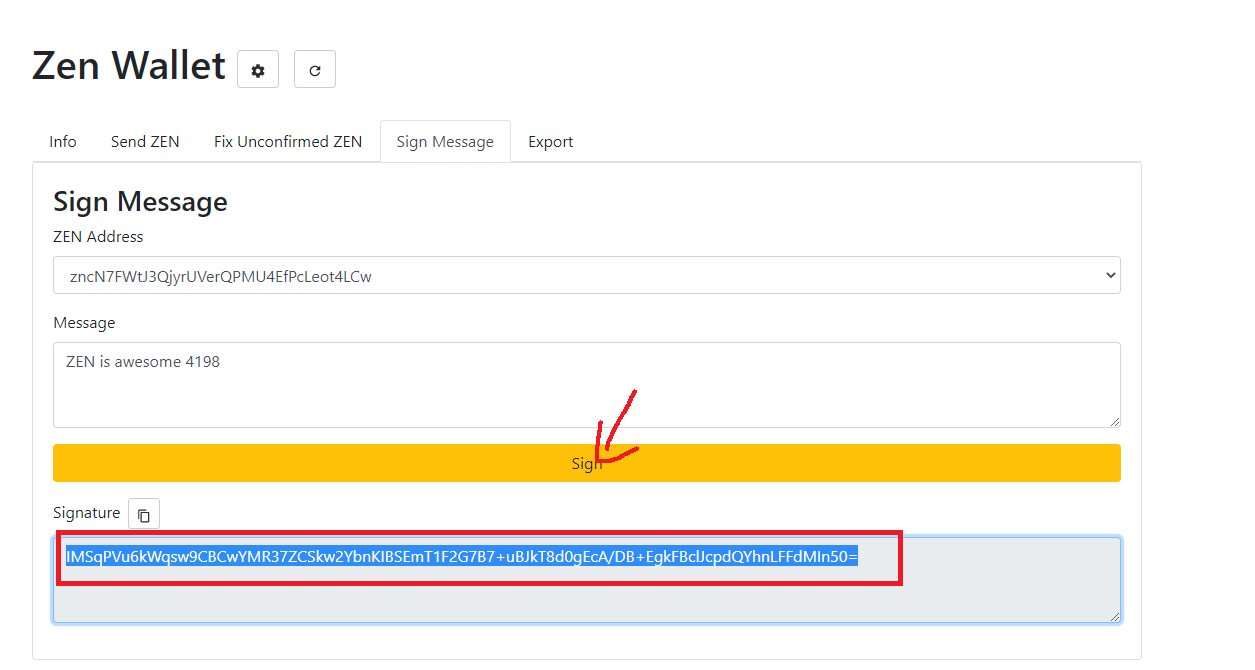This screenshot has width=1255, height=670.
Task: Click the Zen Wallet heading
Action: pyautogui.click(x=129, y=66)
